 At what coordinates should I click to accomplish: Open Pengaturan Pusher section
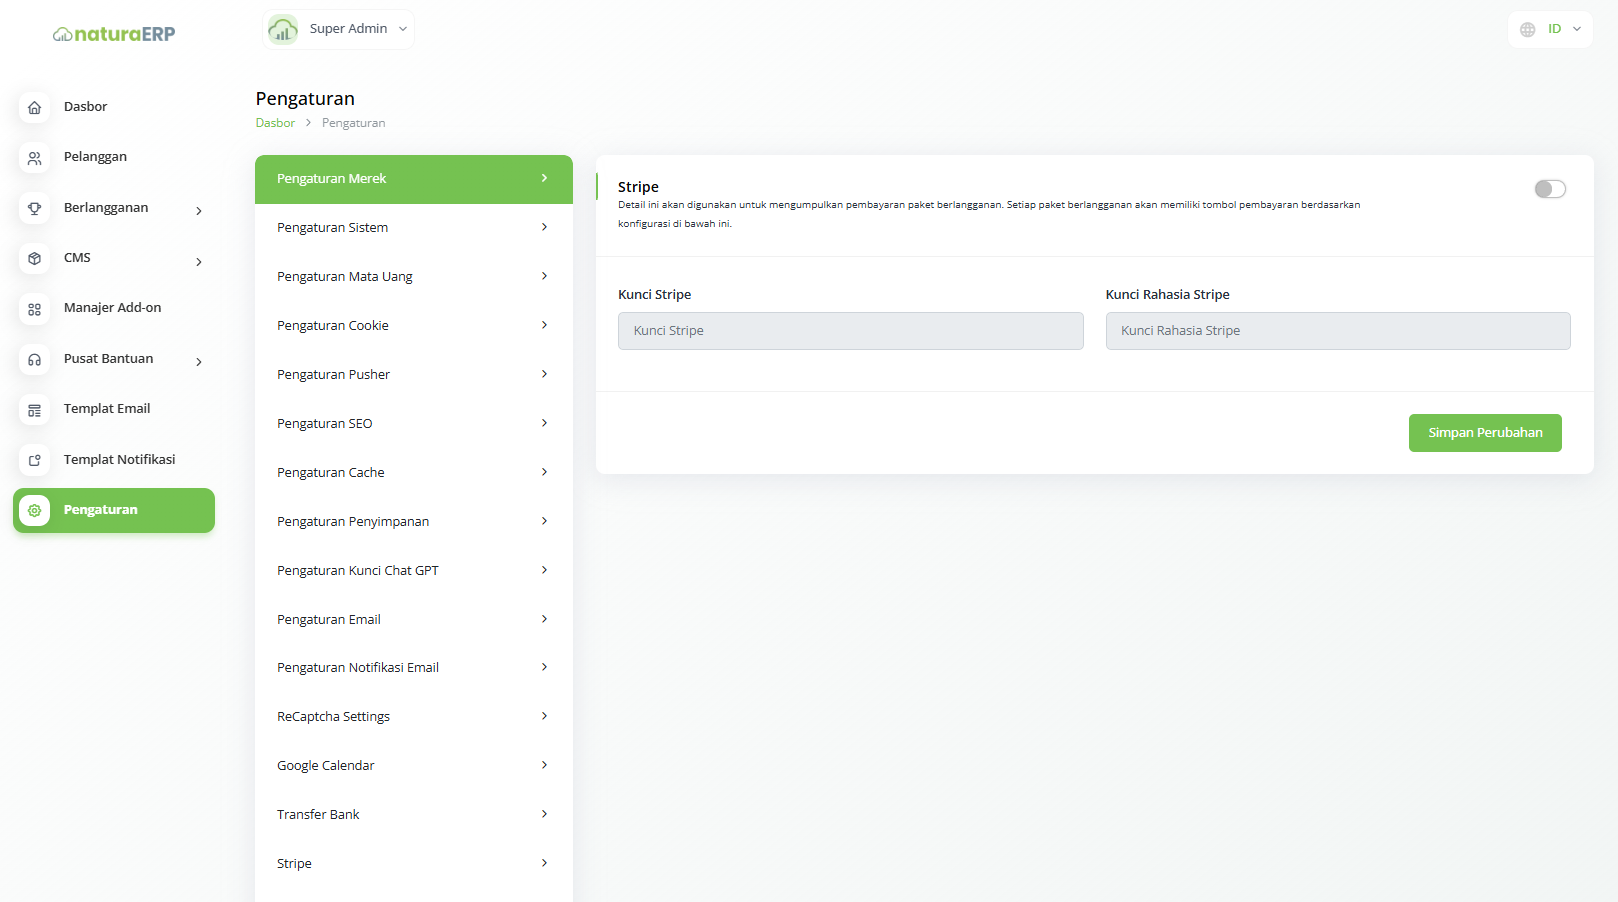[414, 375]
